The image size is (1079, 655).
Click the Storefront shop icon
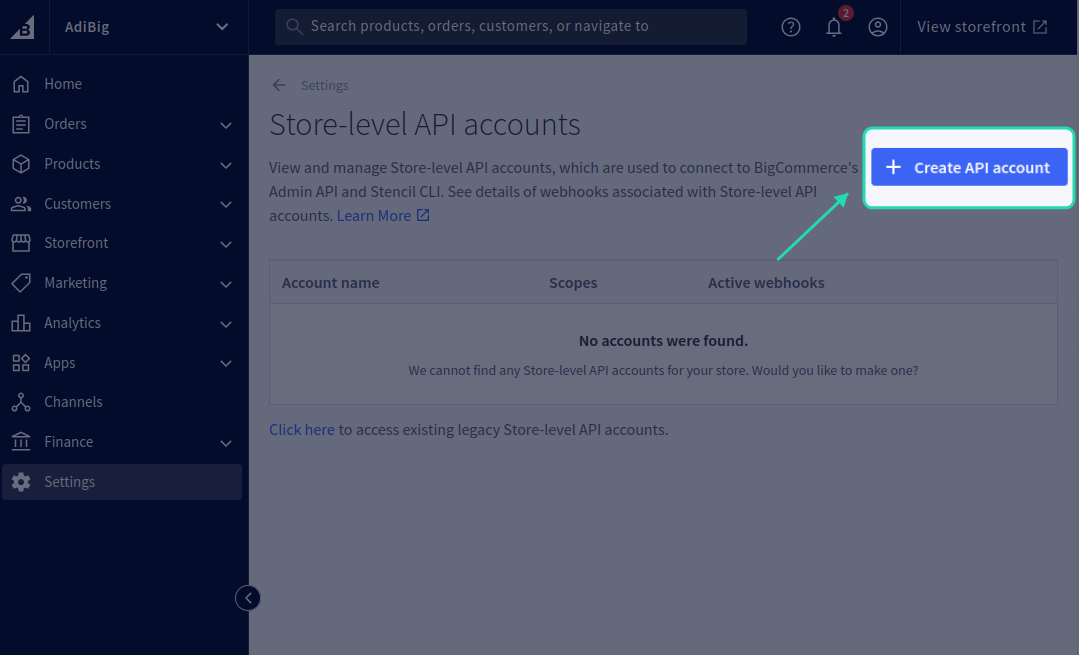point(21,243)
